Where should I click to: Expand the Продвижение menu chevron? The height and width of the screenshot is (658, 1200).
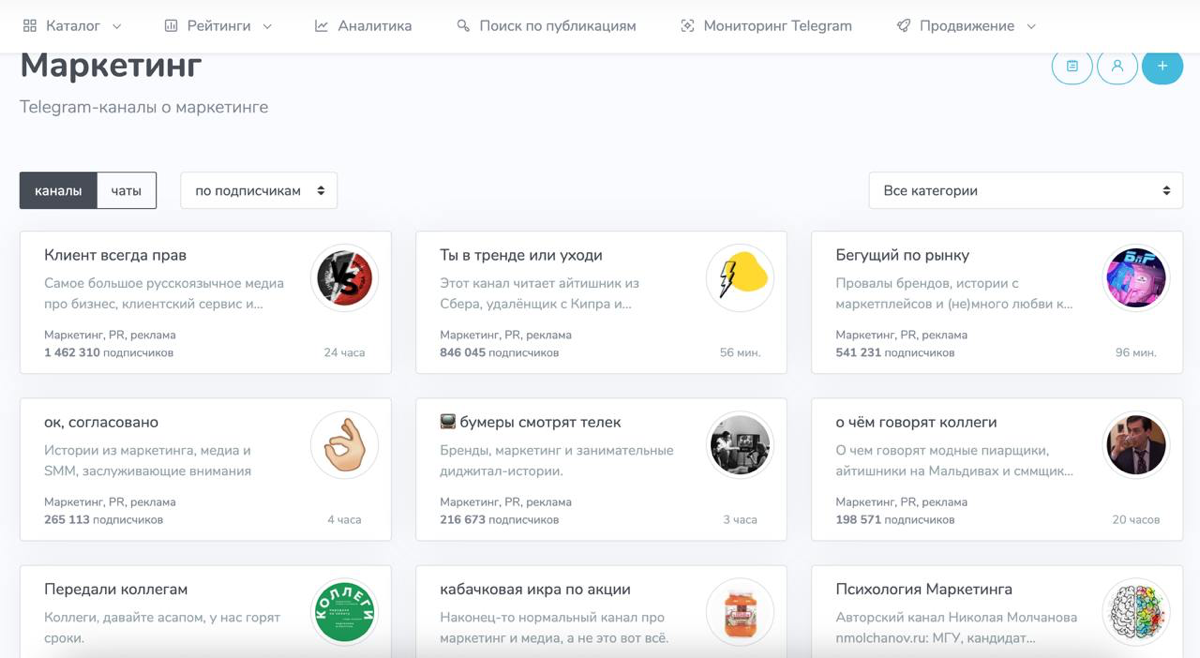1031,27
